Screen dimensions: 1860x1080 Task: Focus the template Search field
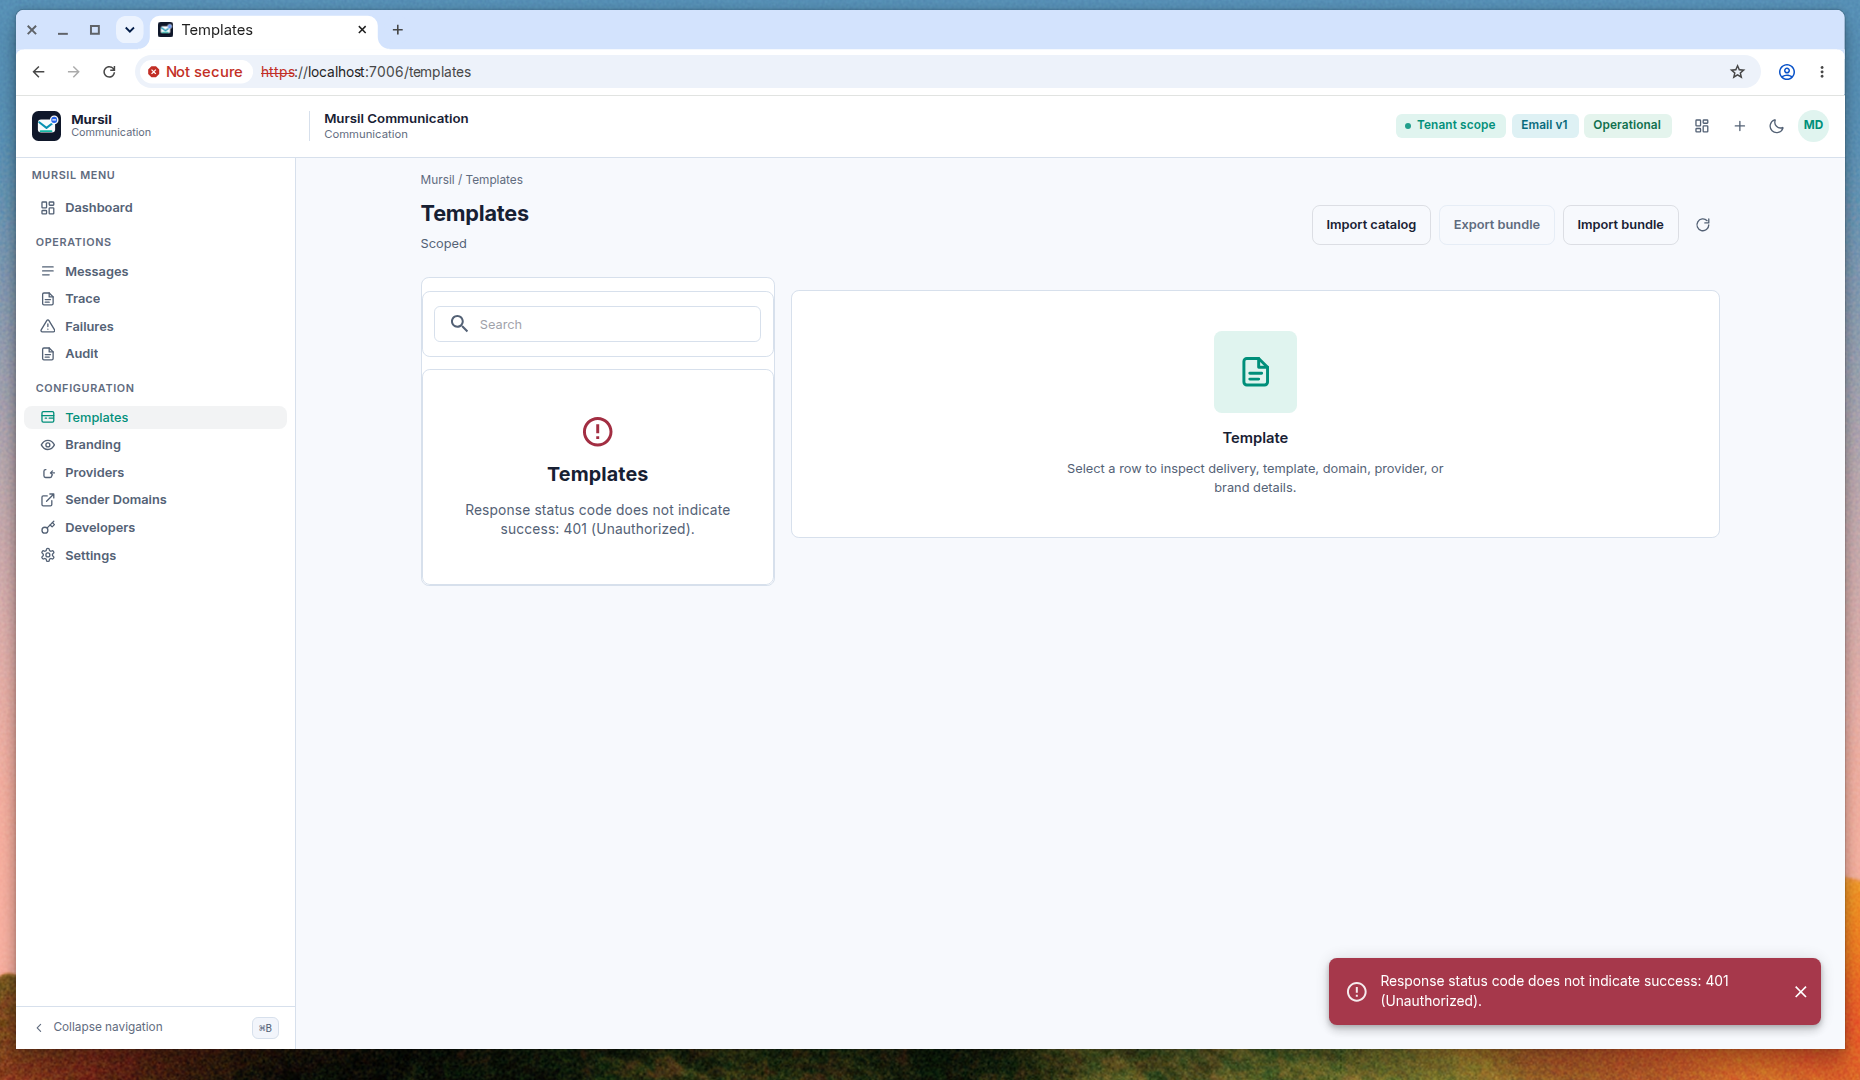(x=597, y=324)
